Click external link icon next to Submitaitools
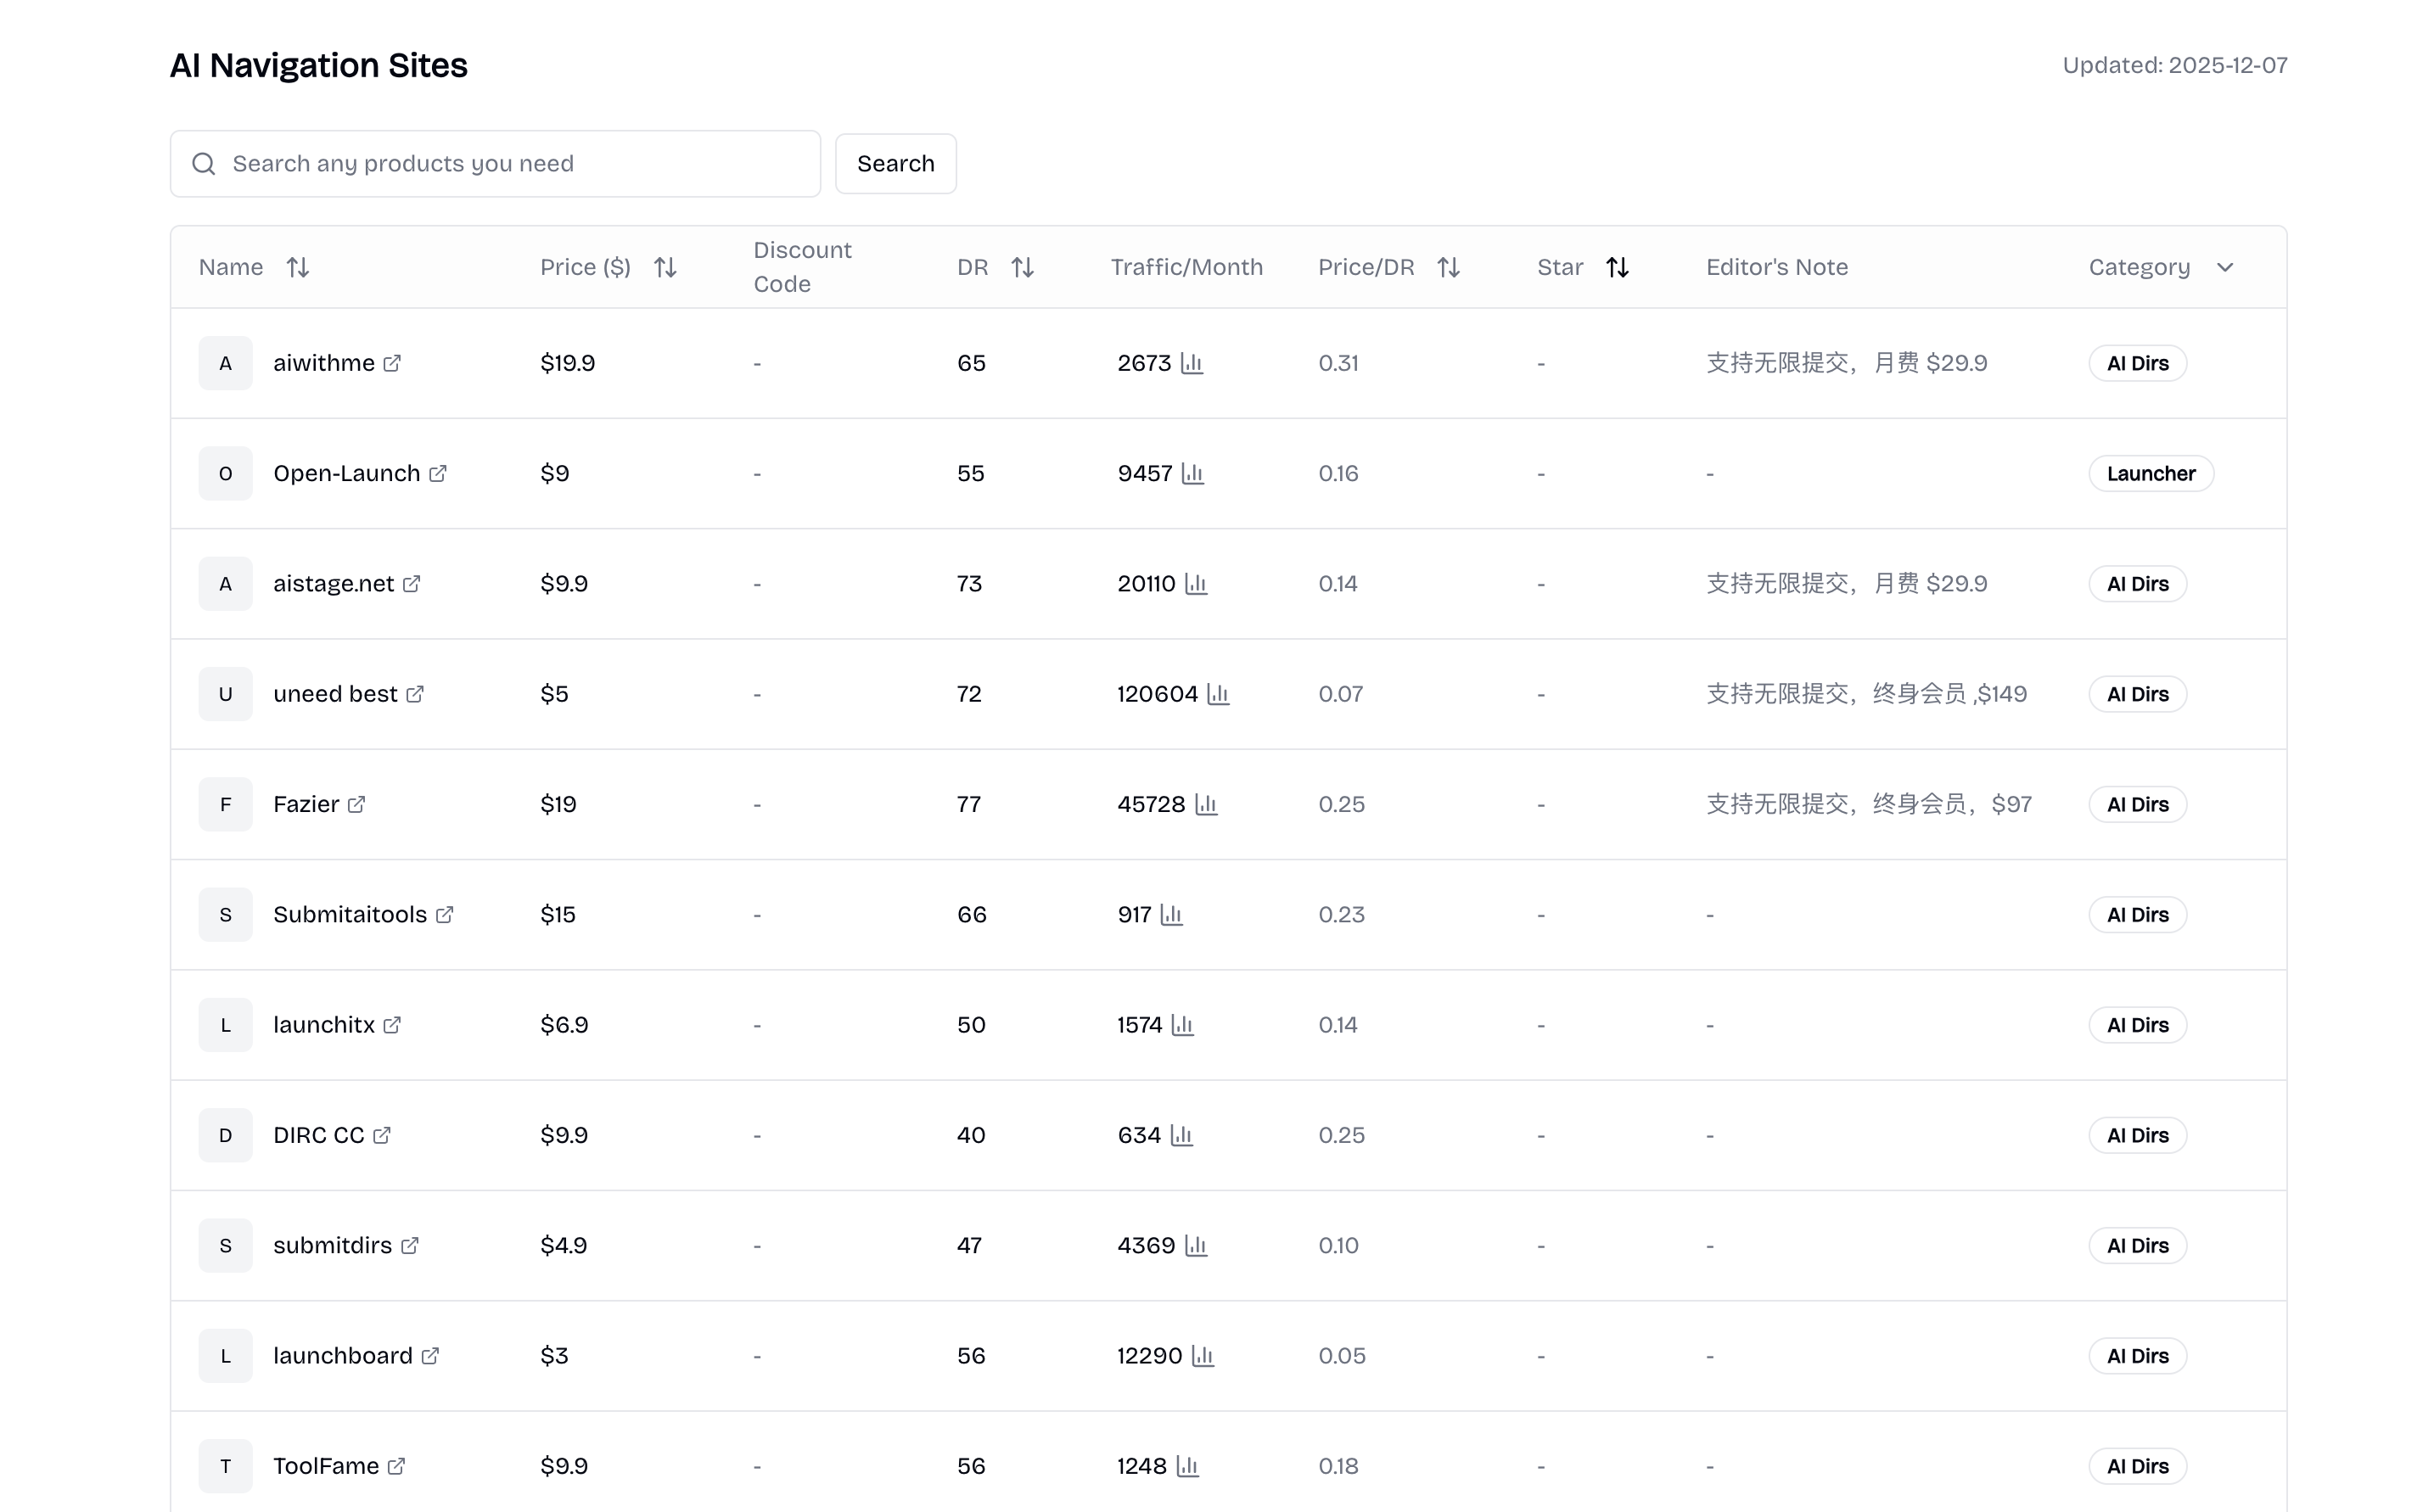 click(x=445, y=915)
